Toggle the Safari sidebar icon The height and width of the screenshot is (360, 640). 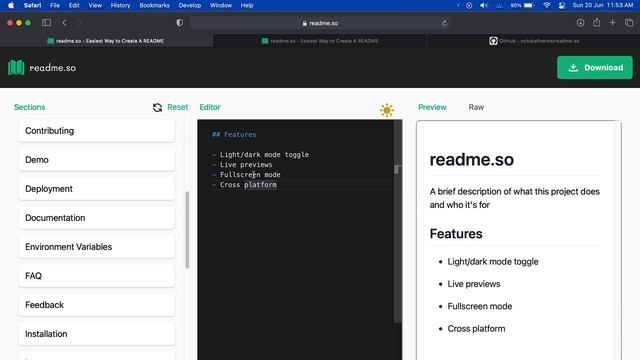click(x=47, y=23)
